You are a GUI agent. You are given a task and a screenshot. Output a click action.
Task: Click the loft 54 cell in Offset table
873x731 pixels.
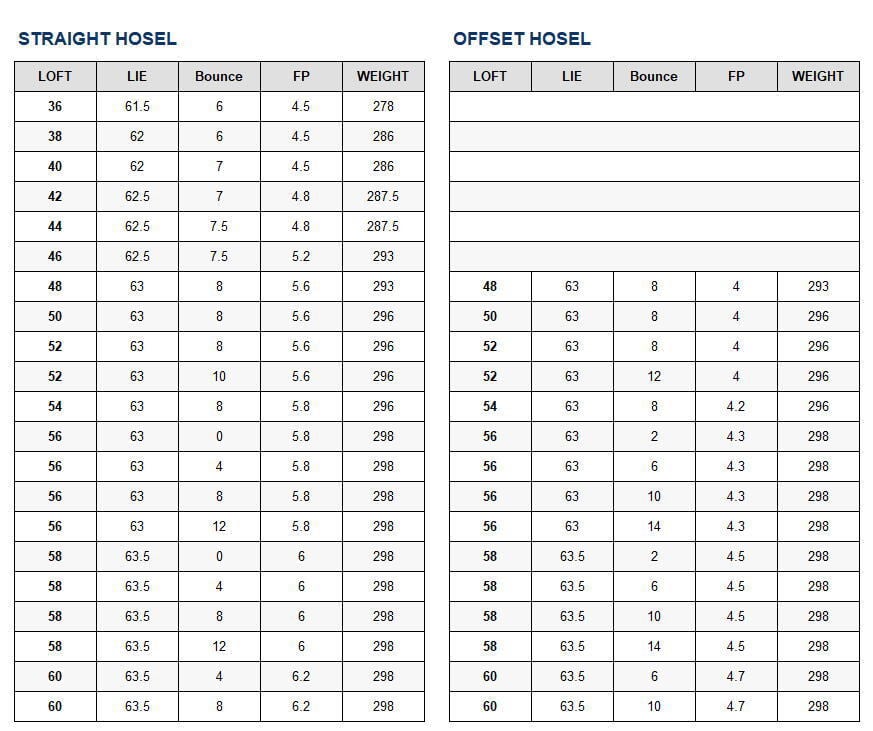(x=490, y=406)
